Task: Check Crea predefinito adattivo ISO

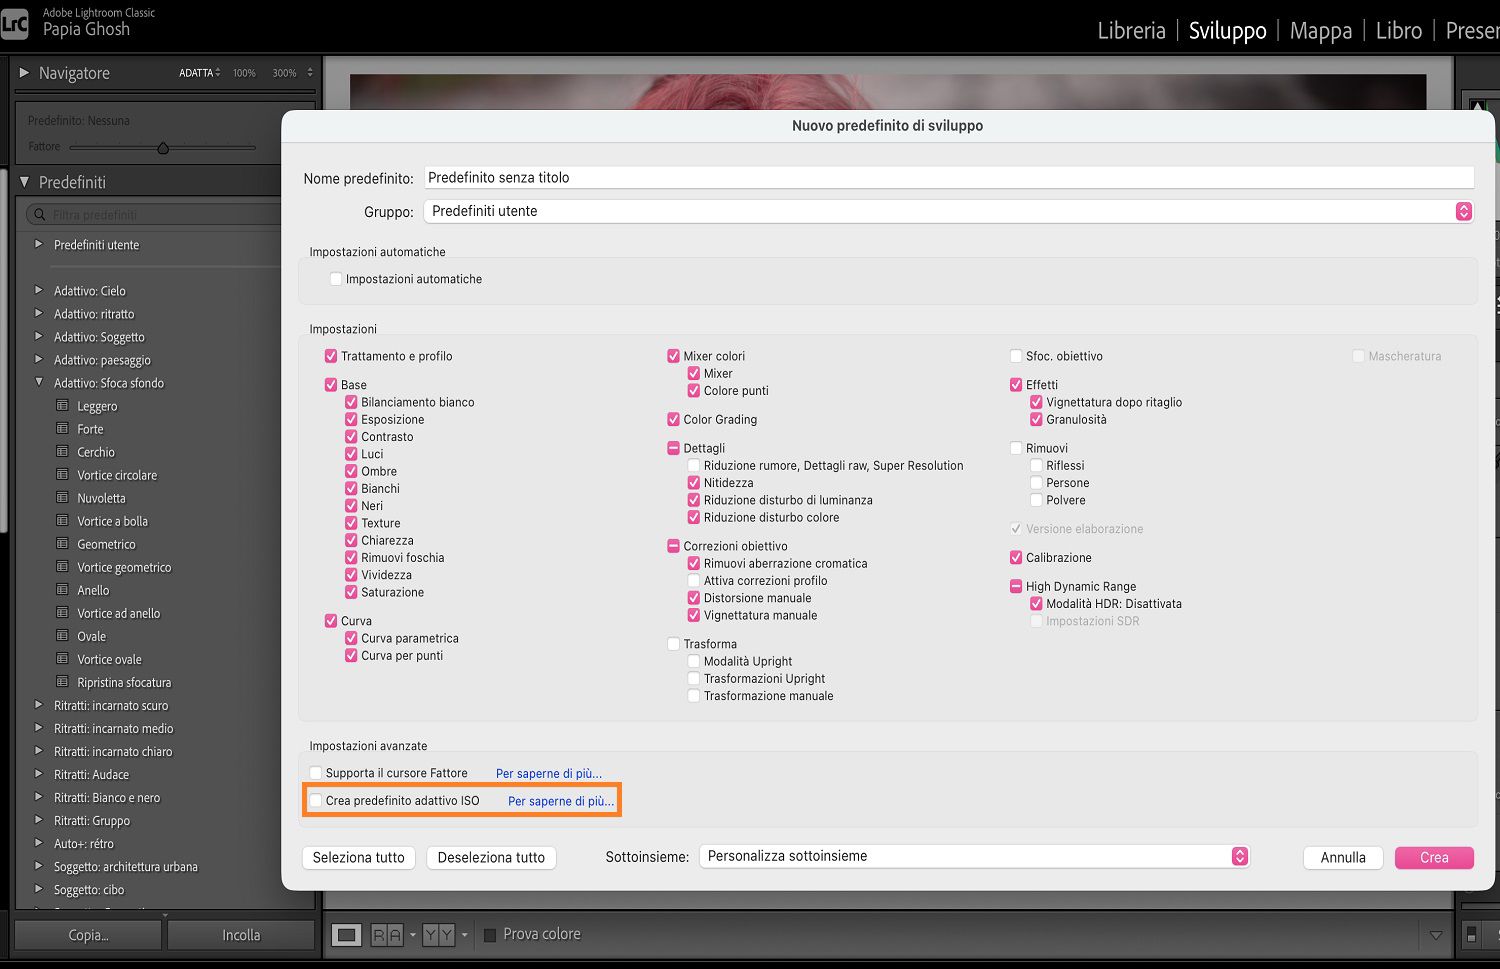Action: point(316,801)
